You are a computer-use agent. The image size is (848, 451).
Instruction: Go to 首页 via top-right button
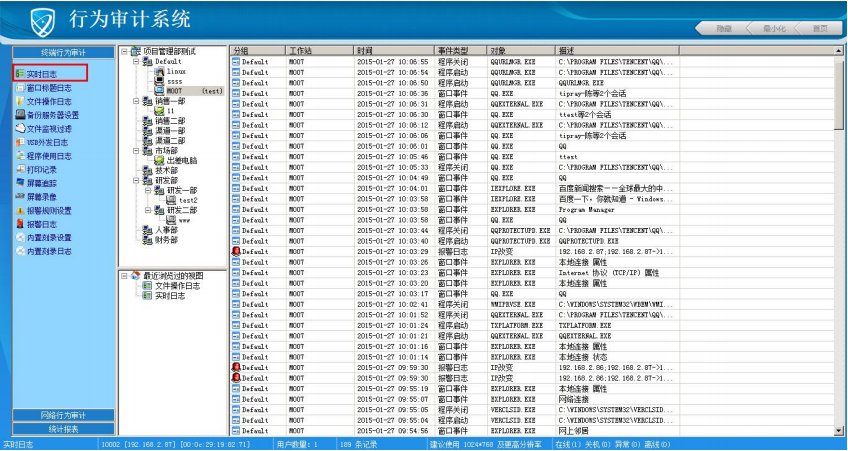pos(819,28)
